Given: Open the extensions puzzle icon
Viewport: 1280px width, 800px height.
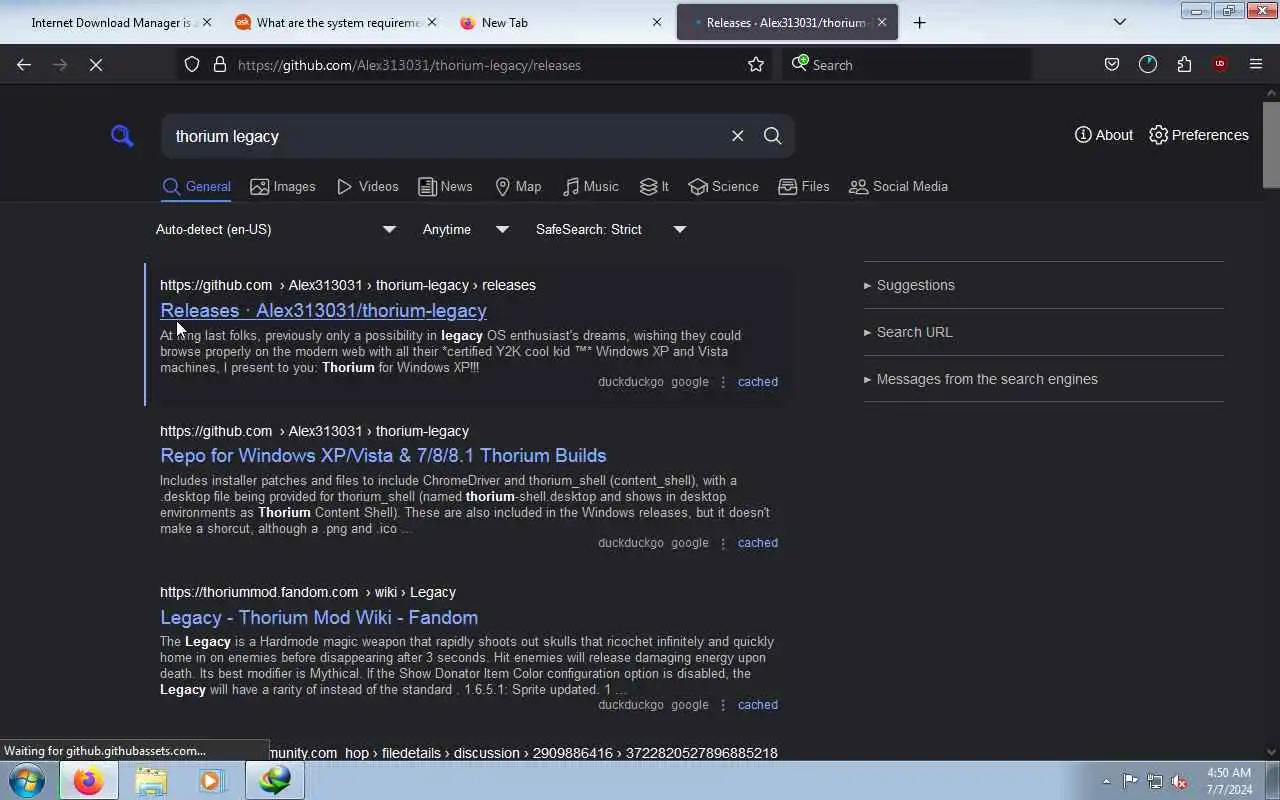Looking at the screenshot, I should pos(1184,65).
